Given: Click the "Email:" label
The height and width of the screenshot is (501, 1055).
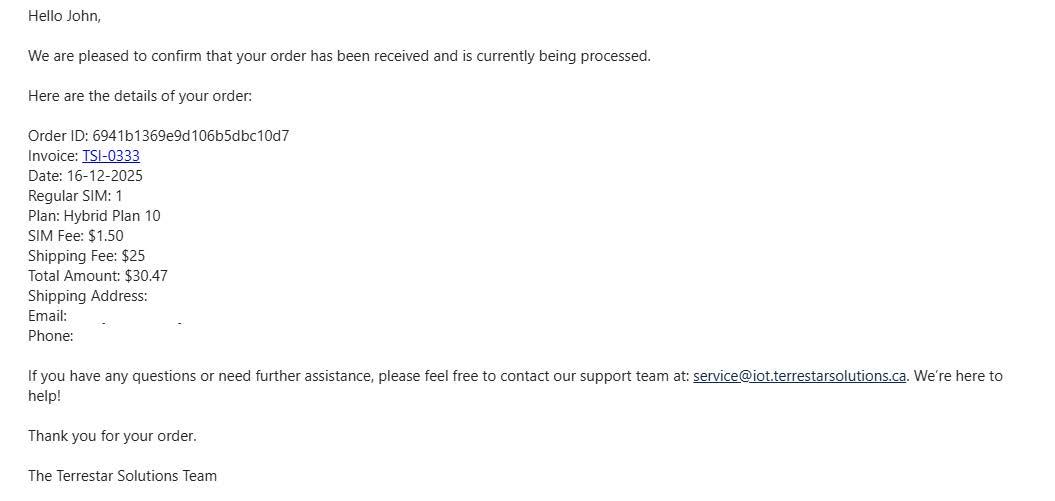Looking at the screenshot, I should pos(47,316).
